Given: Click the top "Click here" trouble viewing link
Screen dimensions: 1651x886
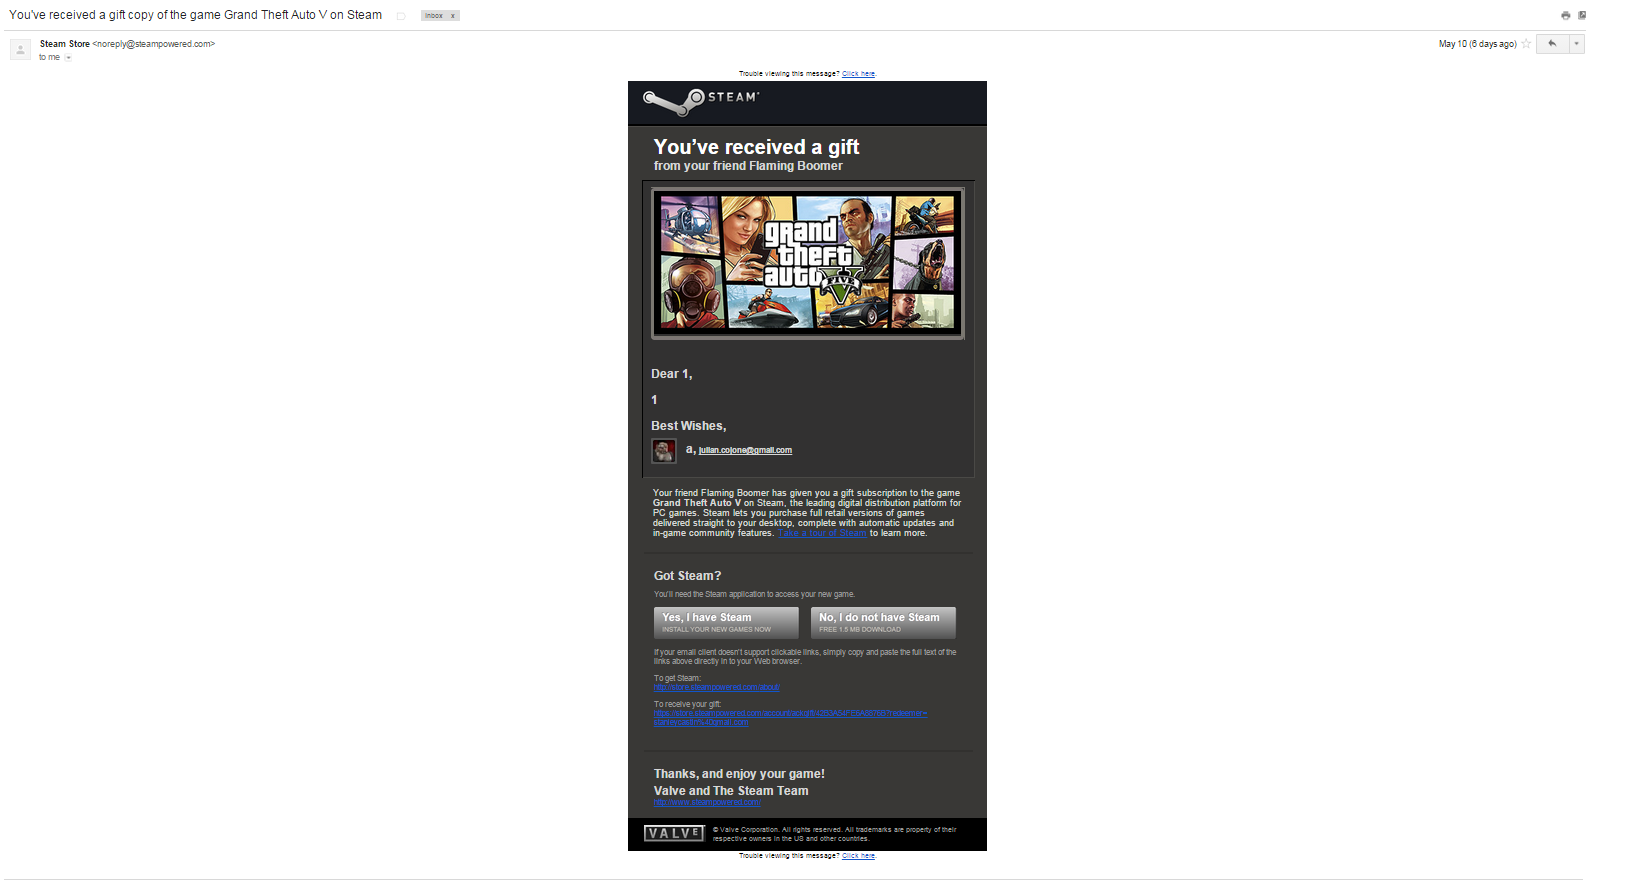Looking at the screenshot, I should (x=858, y=74).
